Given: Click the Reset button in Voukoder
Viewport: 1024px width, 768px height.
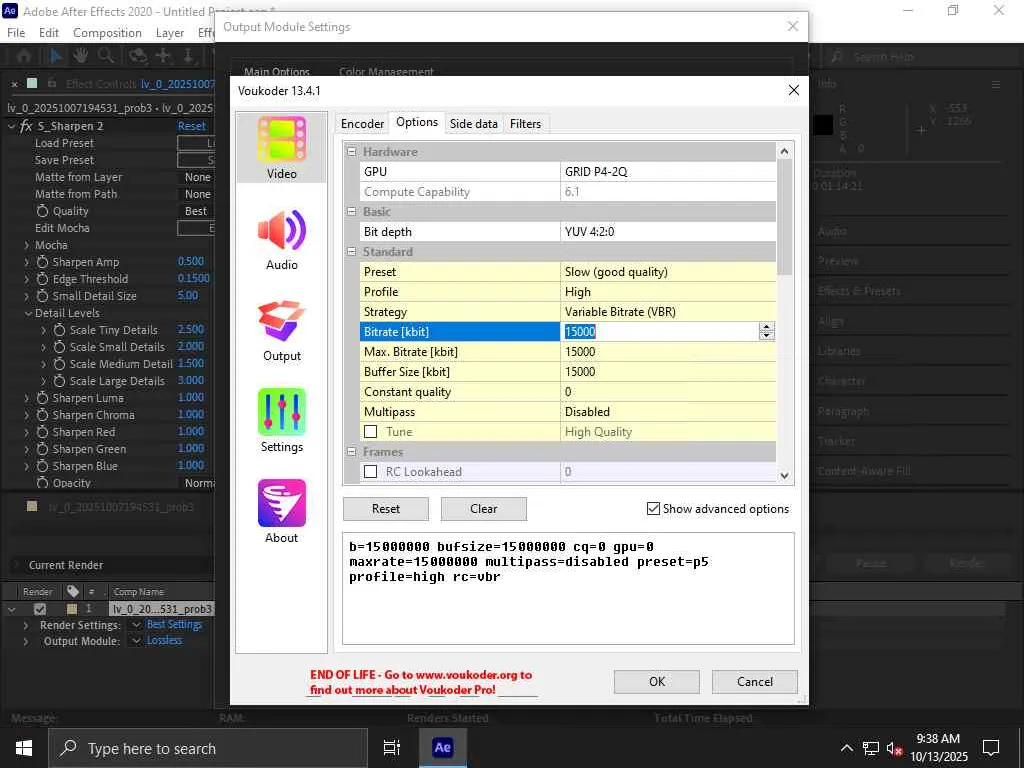Looking at the screenshot, I should click(x=386, y=509).
